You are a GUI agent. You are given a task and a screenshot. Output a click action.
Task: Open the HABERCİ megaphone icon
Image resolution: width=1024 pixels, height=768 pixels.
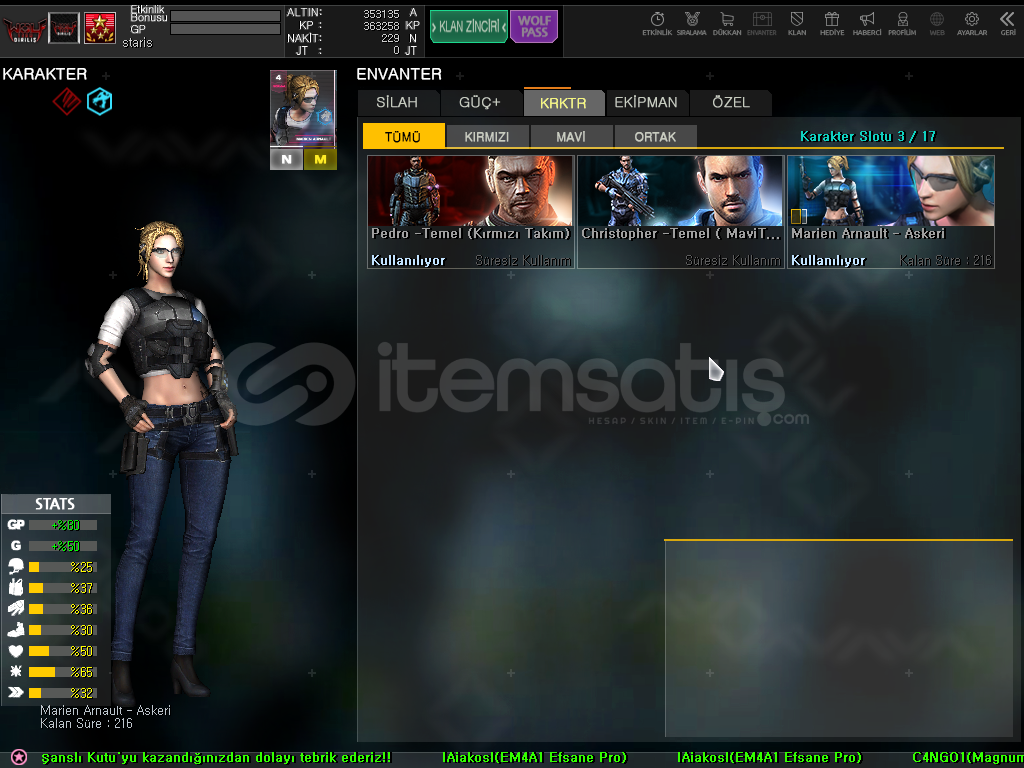[867, 24]
